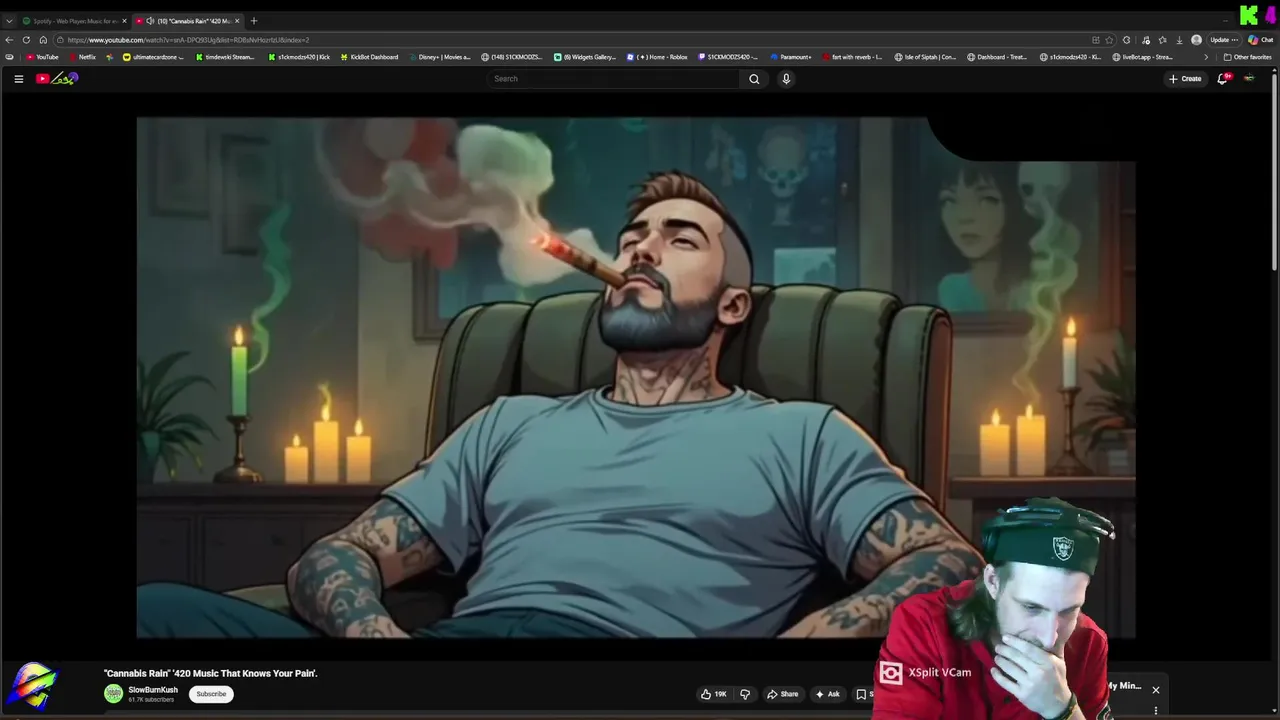
Task: Open a new browser tab
Action: pos(254,21)
